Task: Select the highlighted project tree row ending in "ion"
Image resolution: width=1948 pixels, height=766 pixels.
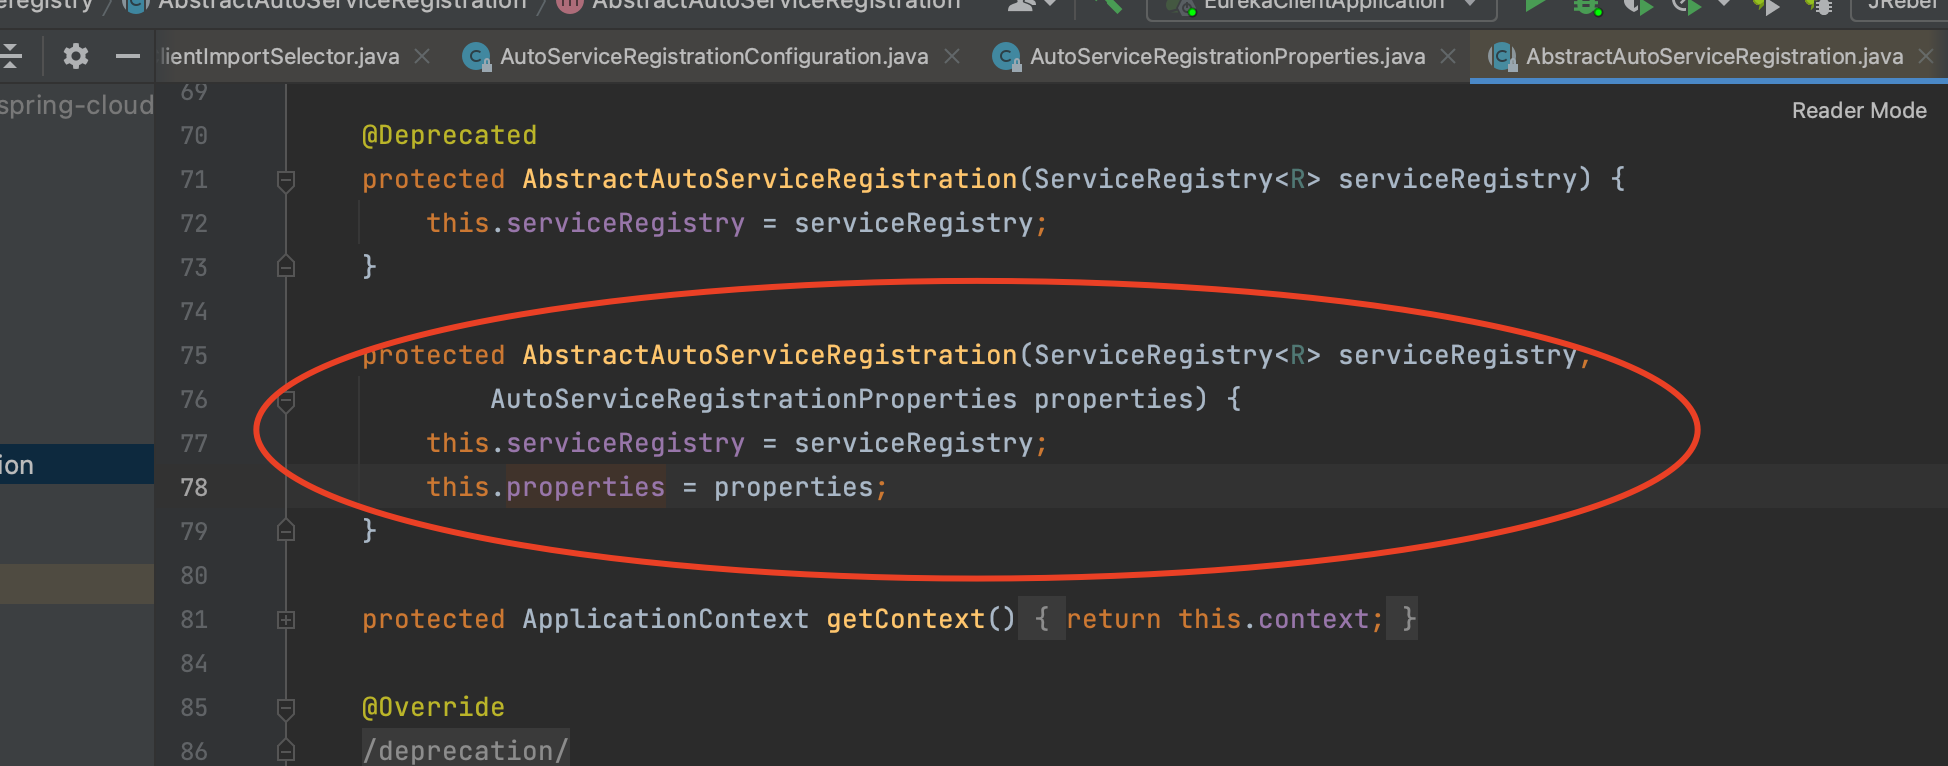Action: coord(77,464)
